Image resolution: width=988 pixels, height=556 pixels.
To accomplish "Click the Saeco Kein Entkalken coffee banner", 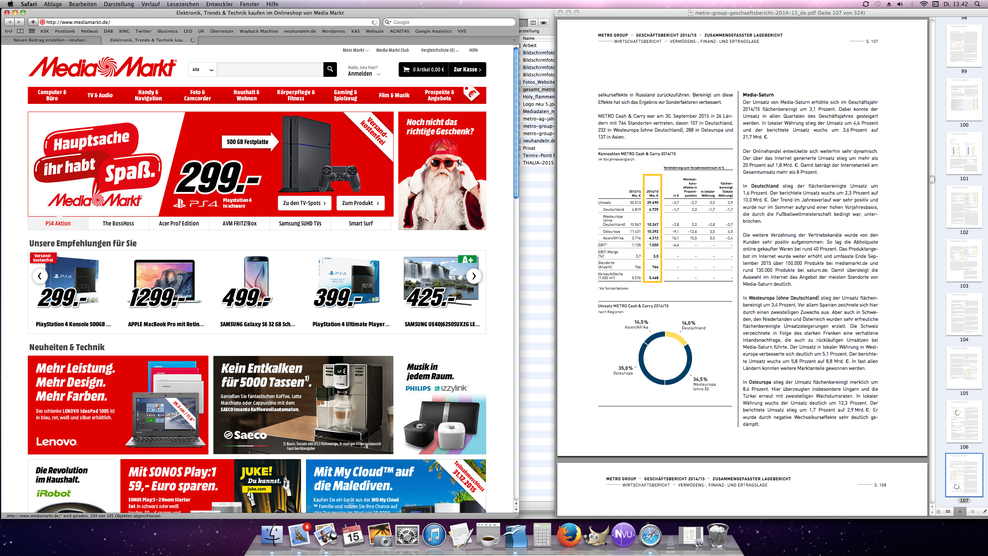I will tap(303, 405).
